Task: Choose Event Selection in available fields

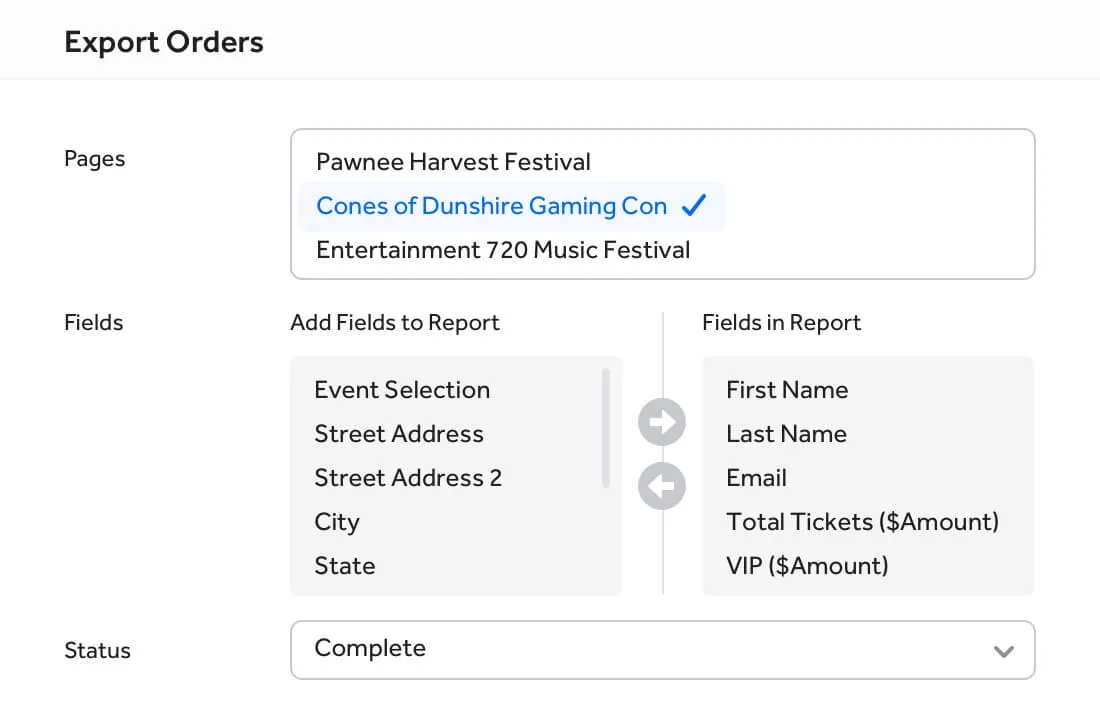Action: [402, 390]
